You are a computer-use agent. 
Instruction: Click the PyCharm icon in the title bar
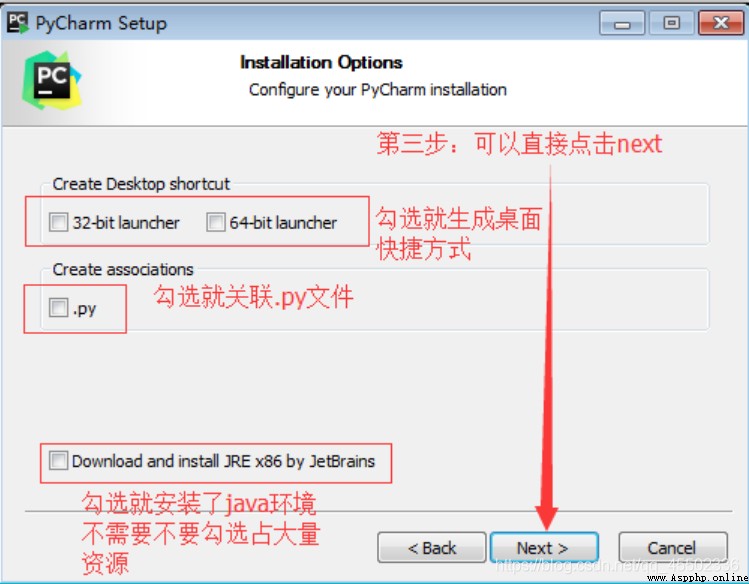point(18,23)
